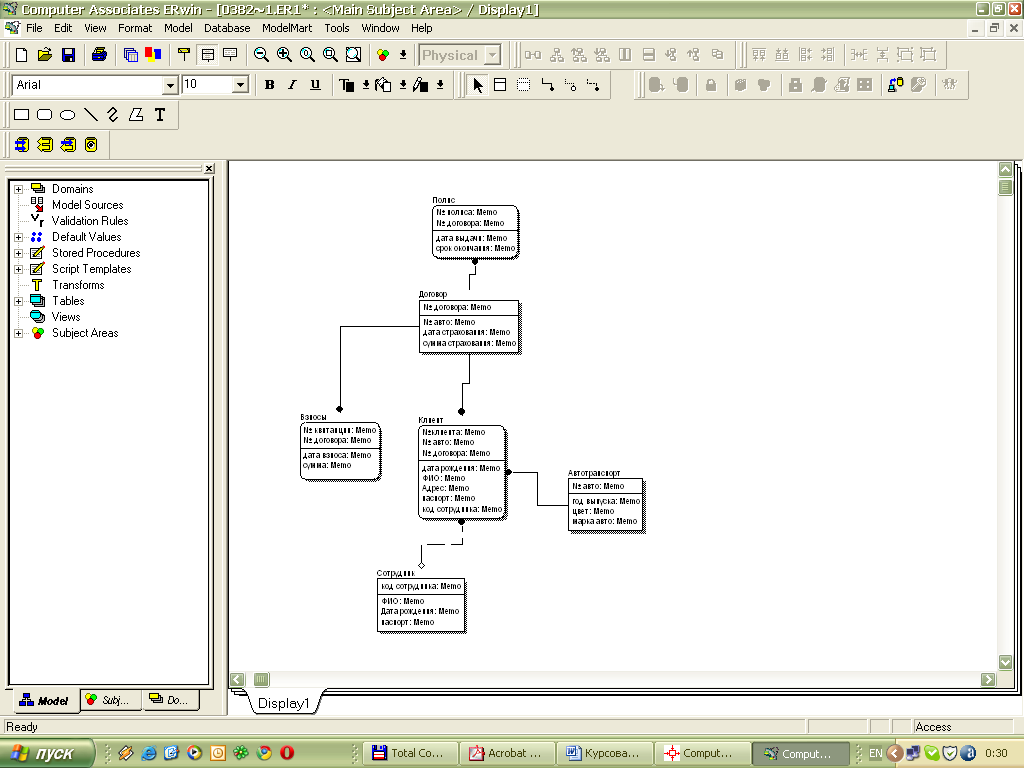1024x768 pixels.
Task: Open the Tools menu
Action: [336, 28]
